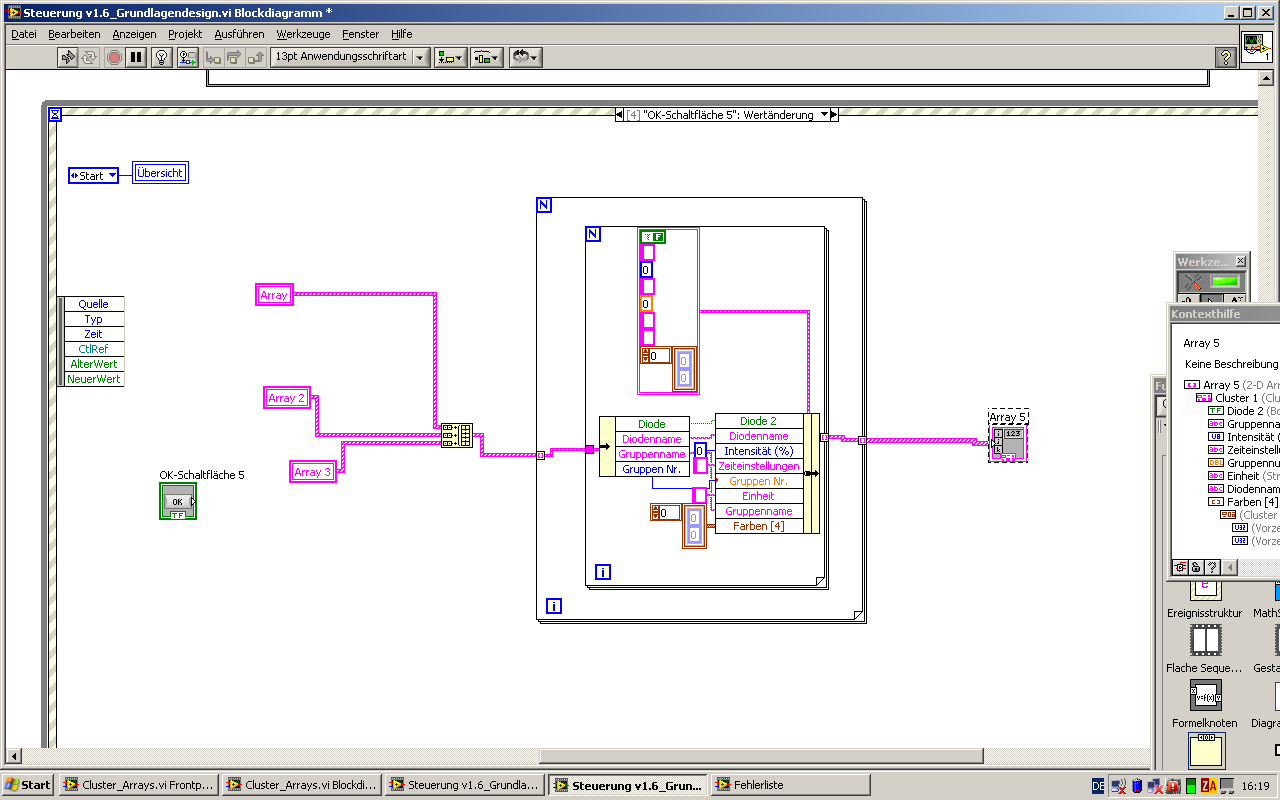Toggle the Retain Wire Values button
The width and height of the screenshot is (1280, 800).
pyautogui.click(x=187, y=58)
